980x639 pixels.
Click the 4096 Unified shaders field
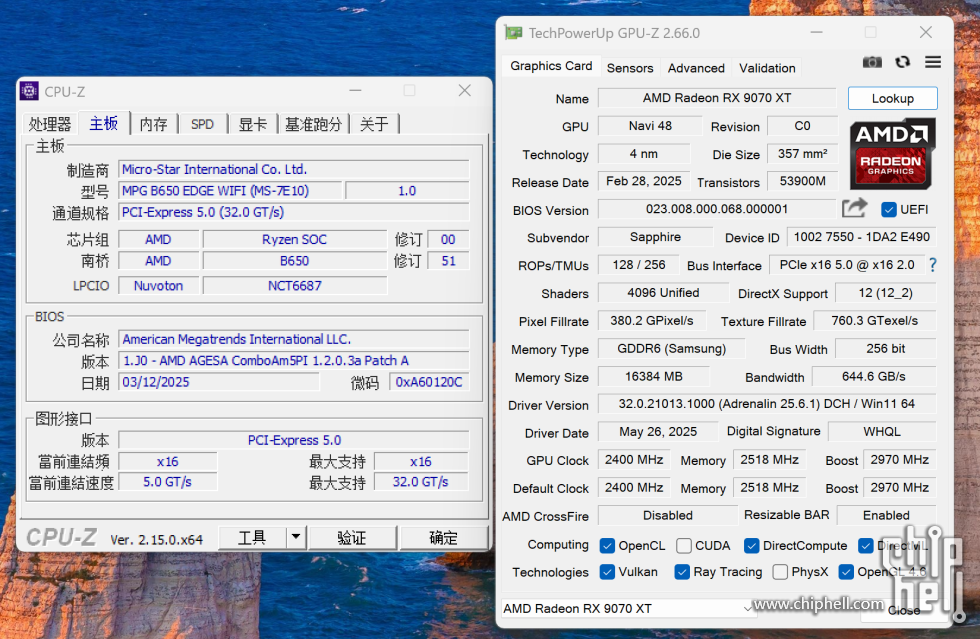pos(663,293)
